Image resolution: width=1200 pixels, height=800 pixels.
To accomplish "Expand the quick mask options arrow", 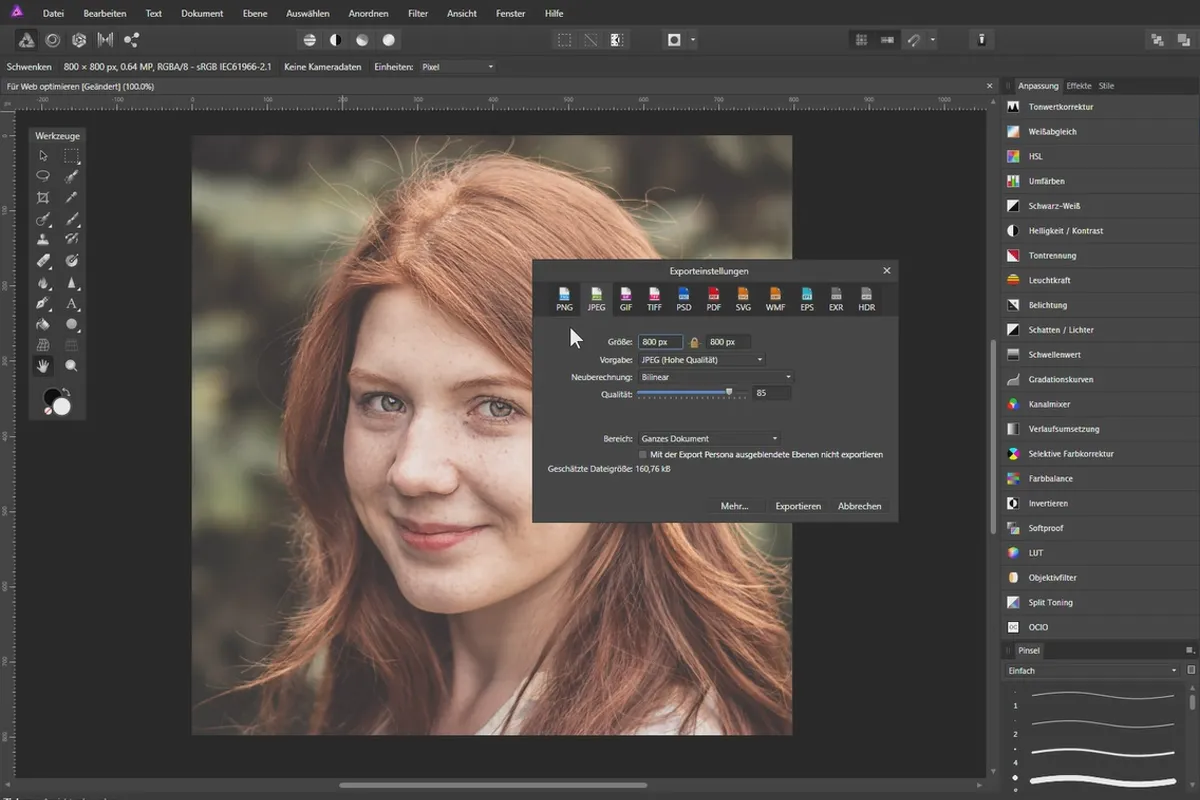I will click(693, 40).
